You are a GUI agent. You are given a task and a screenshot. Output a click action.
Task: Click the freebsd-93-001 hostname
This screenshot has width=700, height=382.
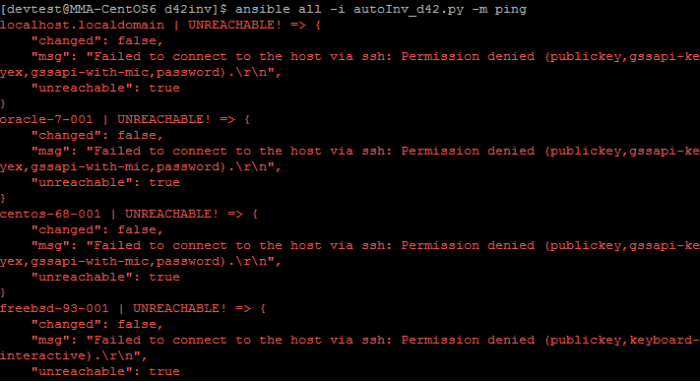[x=54, y=308]
